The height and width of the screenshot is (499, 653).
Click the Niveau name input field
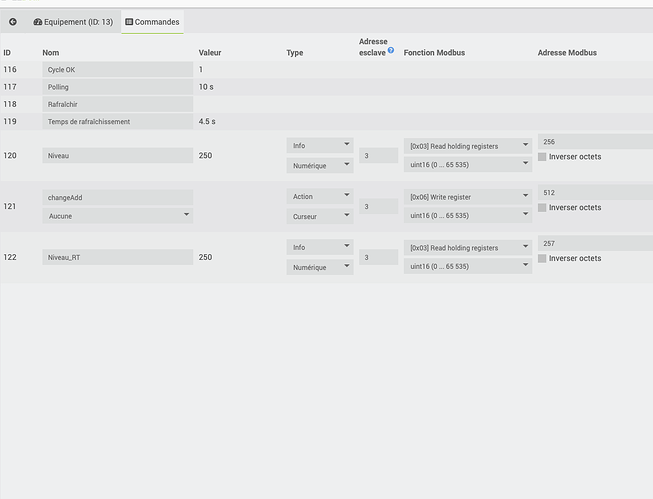118,155
